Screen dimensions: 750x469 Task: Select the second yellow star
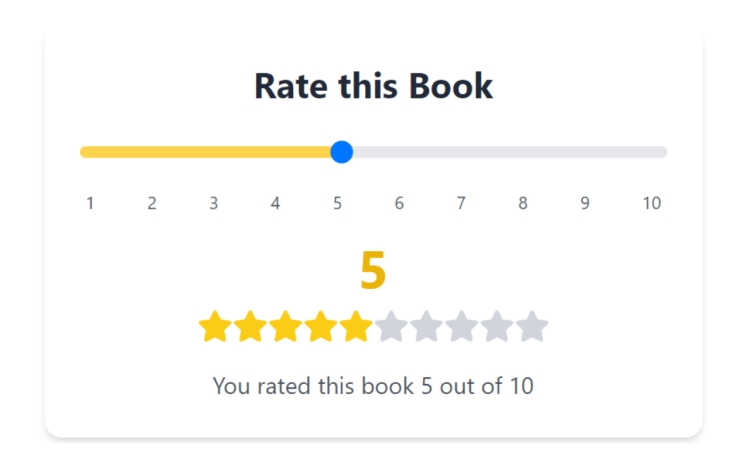[250, 326]
